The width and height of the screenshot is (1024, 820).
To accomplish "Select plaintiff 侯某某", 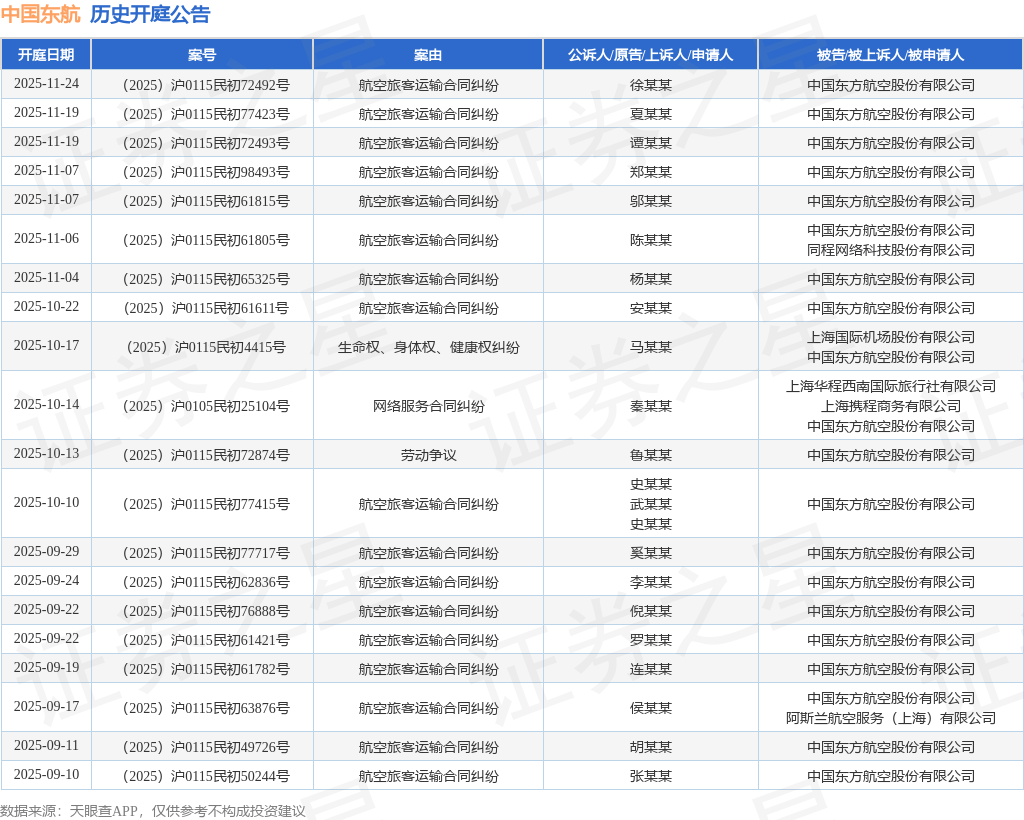I will pyautogui.click(x=650, y=708).
